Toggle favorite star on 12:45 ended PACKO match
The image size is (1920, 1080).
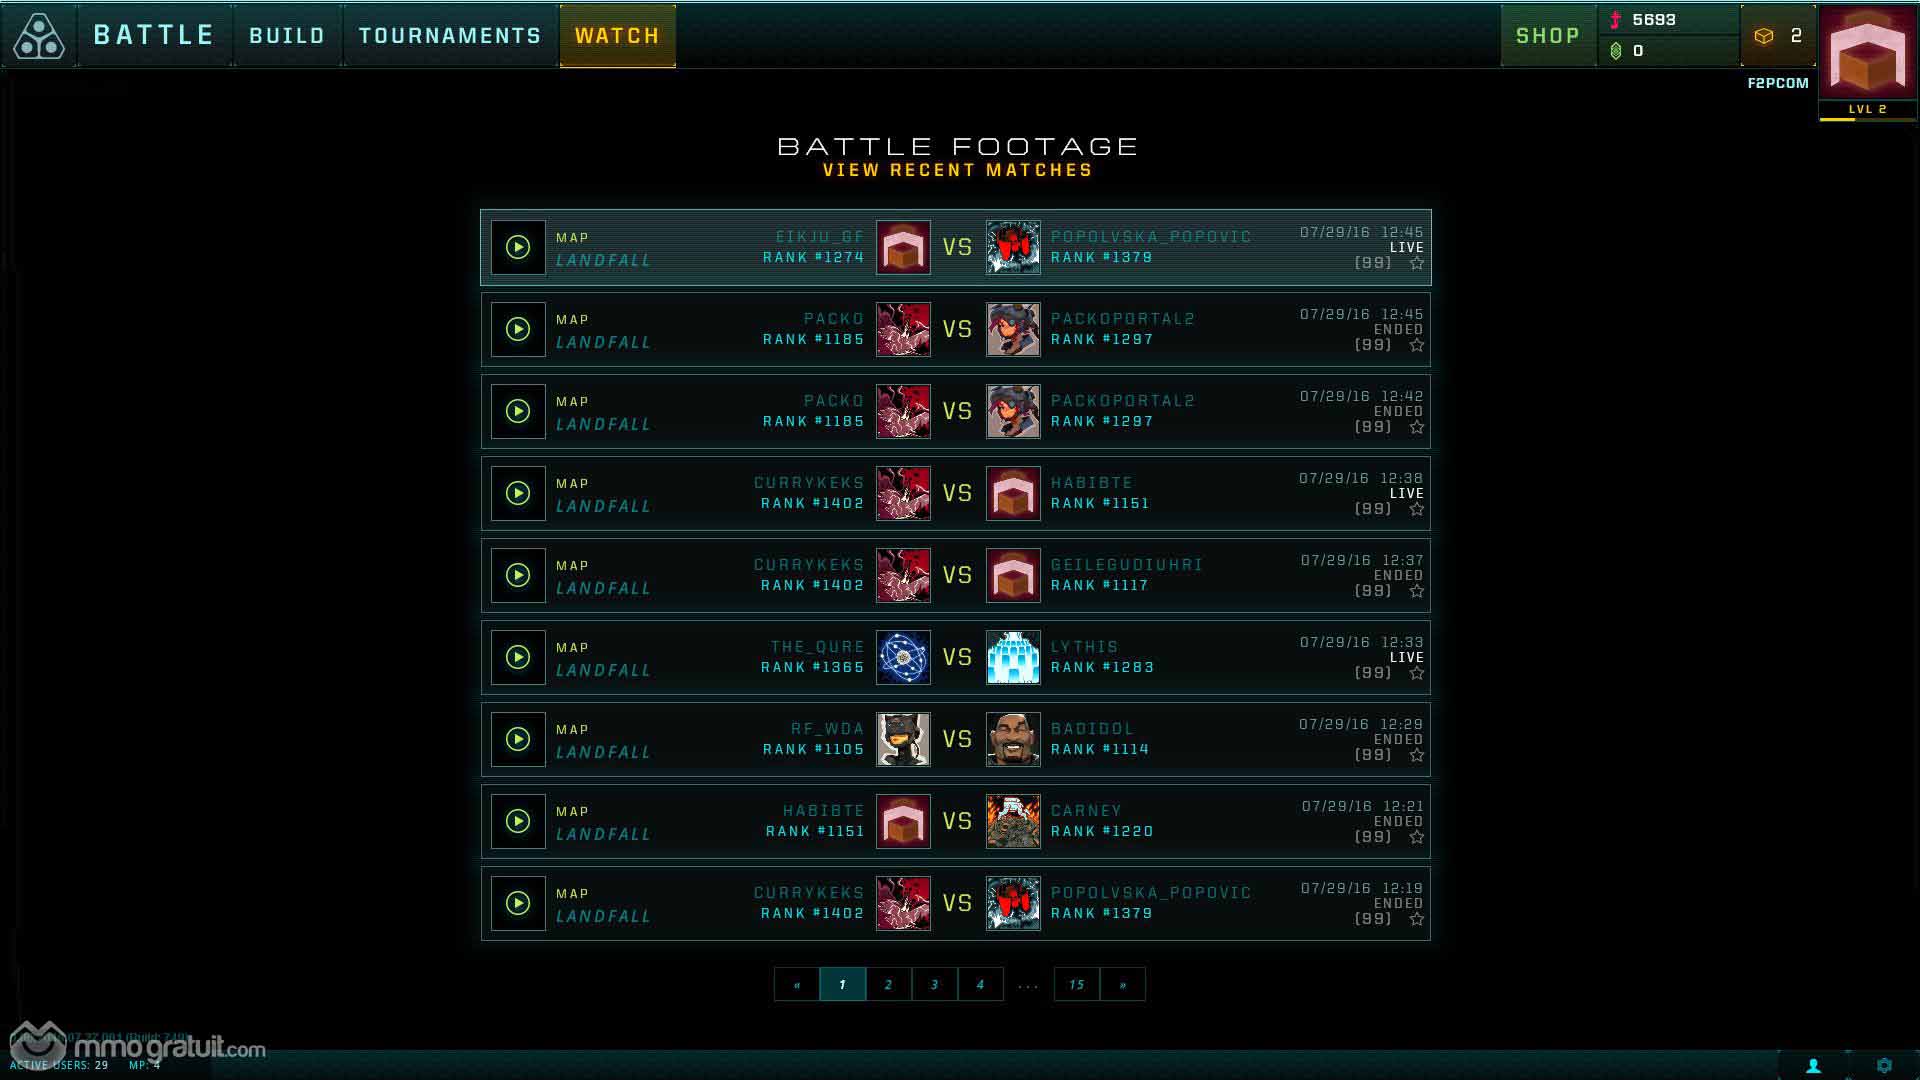pyautogui.click(x=1416, y=345)
